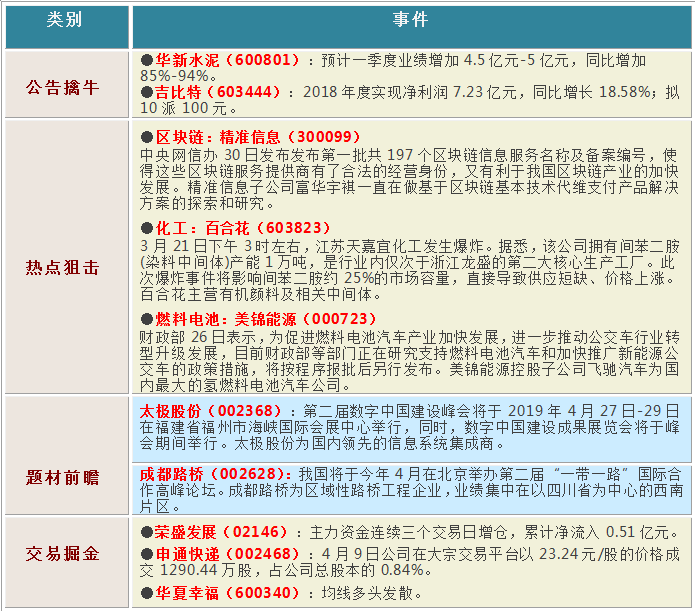Click the paragraph starting 3 月 21 日下午
Screen dimensions: 695x611
pos(409,270)
